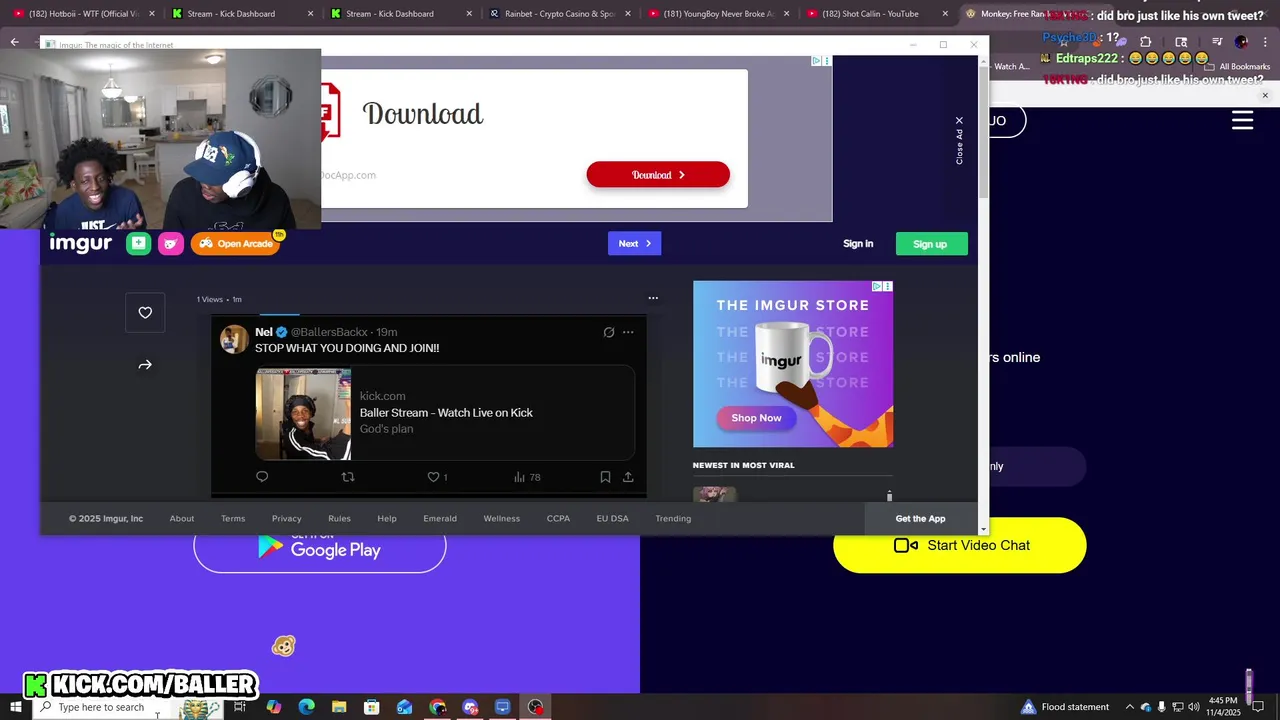This screenshot has width=1280, height=720.
Task: Click Rules in the Imgur footer
Action: (x=339, y=518)
